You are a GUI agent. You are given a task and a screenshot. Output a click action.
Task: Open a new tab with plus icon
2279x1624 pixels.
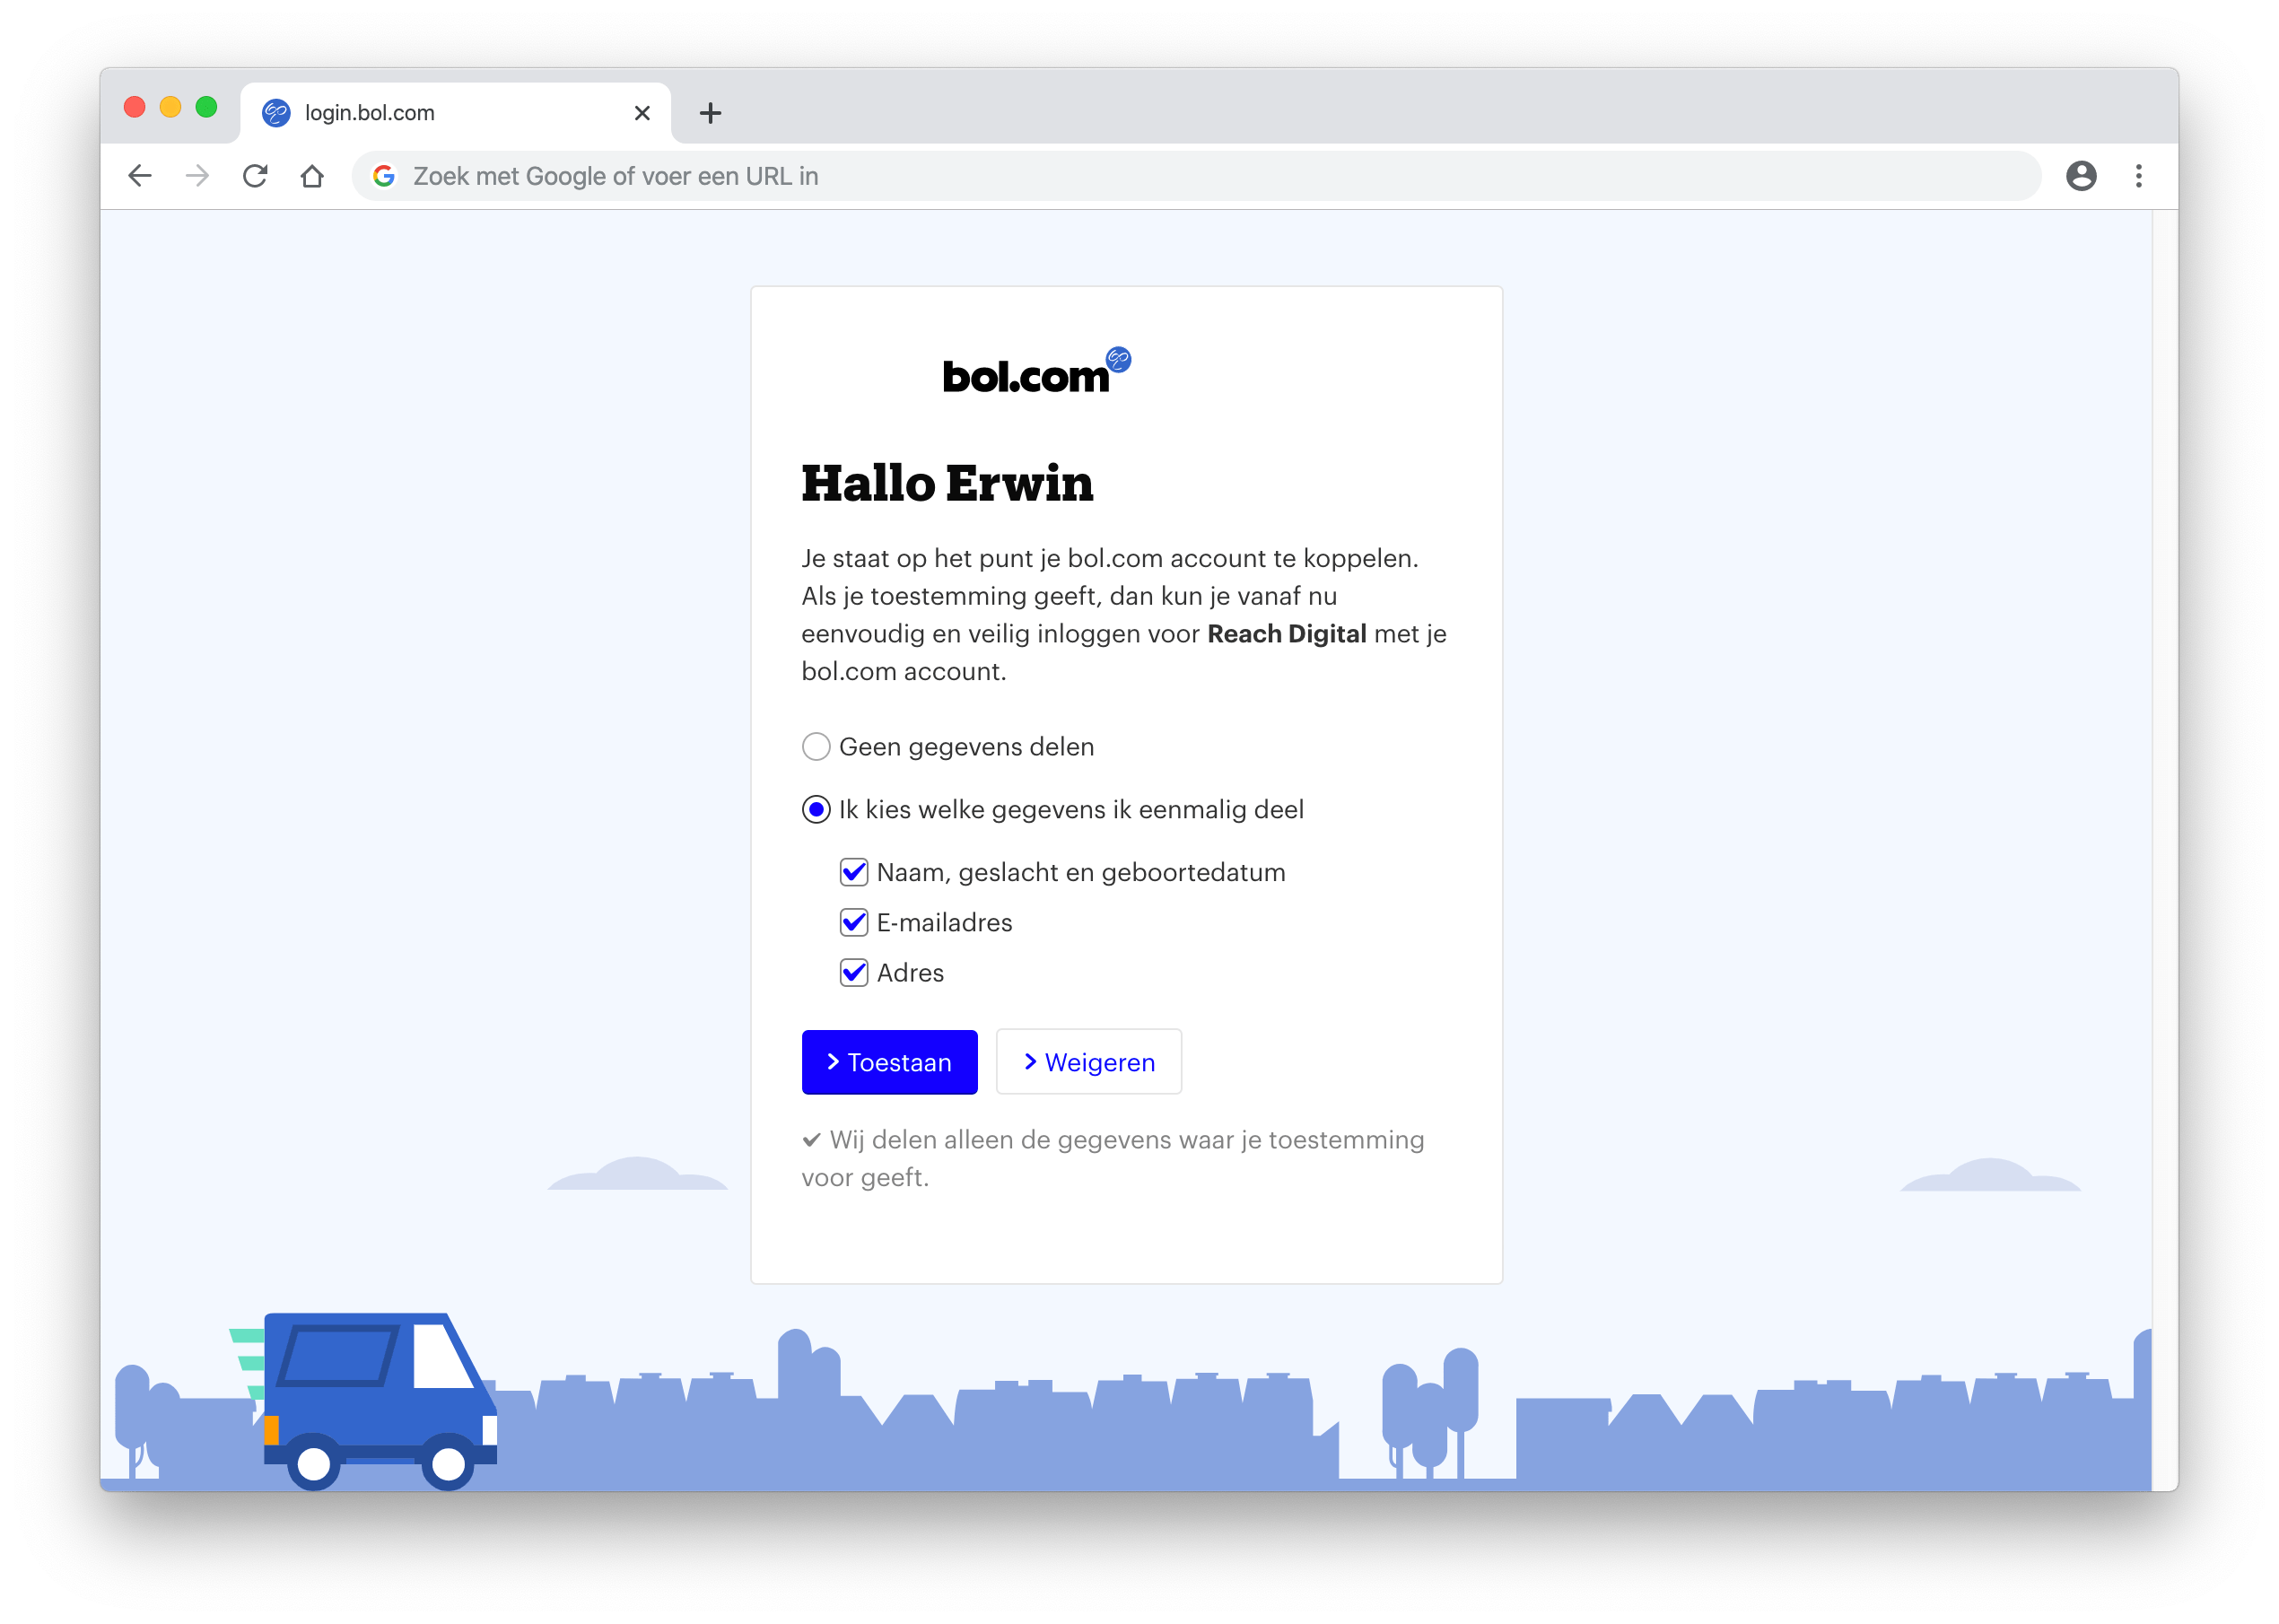(710, 113)
